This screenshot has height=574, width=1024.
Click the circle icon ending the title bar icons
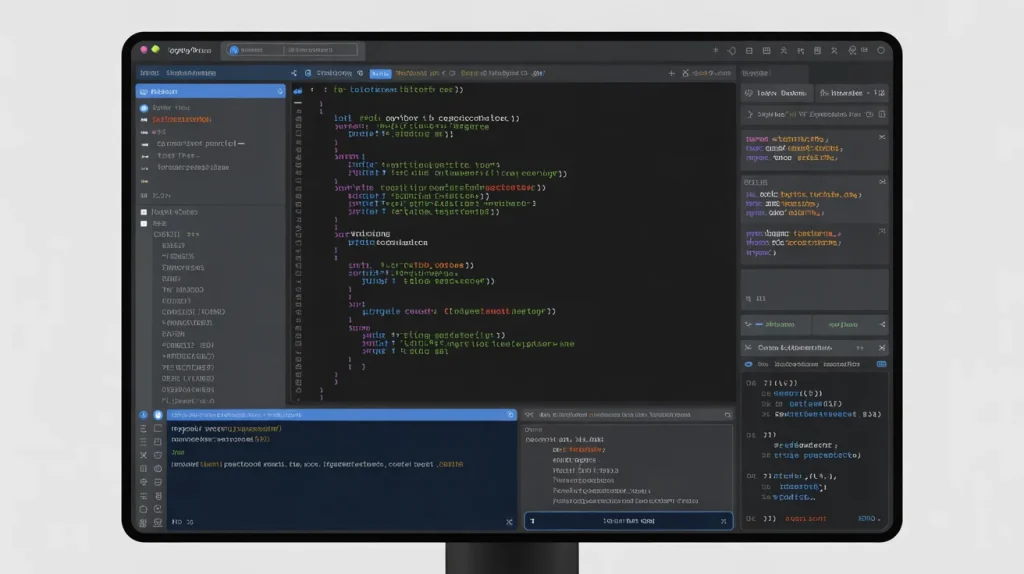(x=880, y=50)
